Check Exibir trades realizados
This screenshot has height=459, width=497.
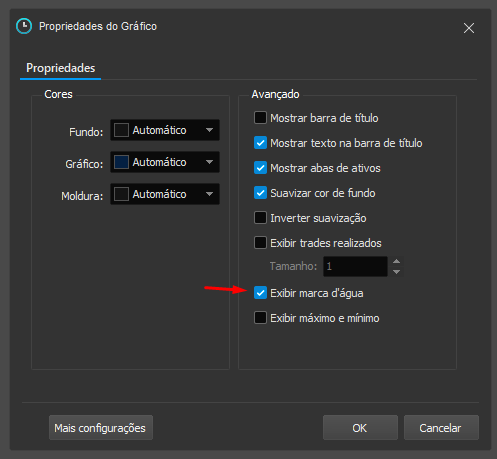260,243
